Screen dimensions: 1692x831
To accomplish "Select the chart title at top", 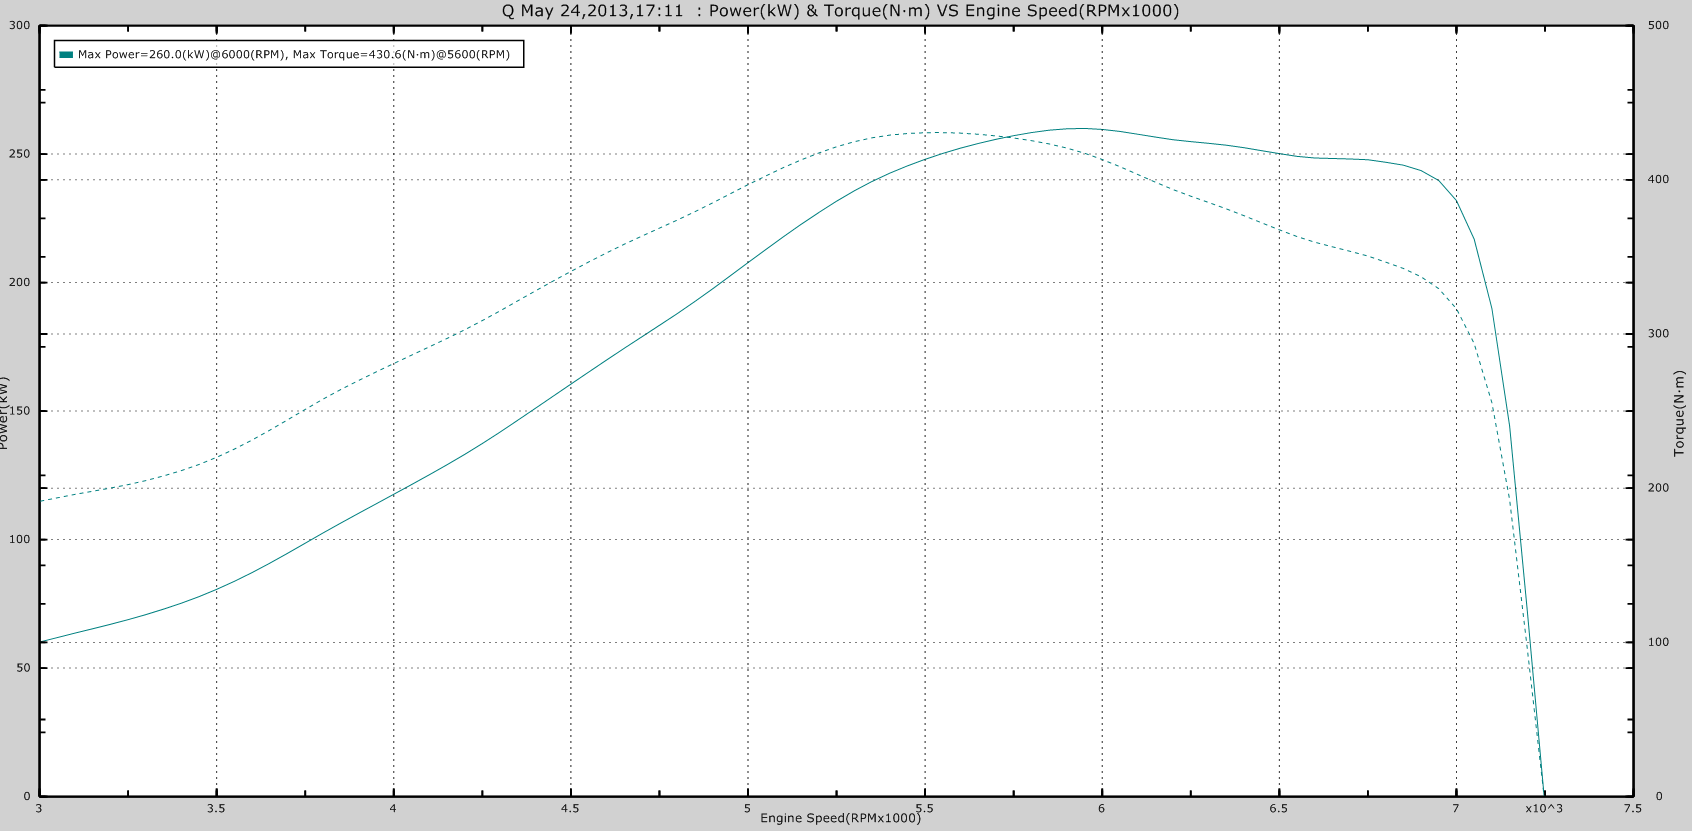I will tap(840, 11).
